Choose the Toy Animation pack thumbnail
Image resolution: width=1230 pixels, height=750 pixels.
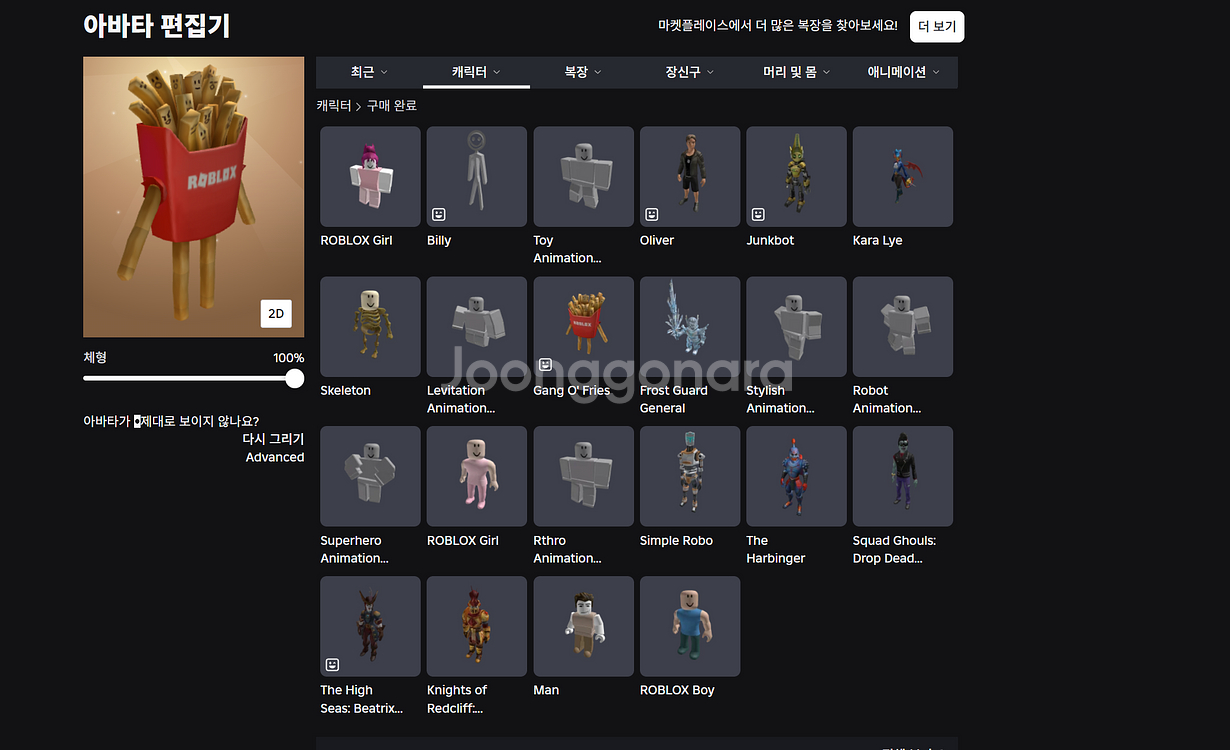click(x=584, y=176)
